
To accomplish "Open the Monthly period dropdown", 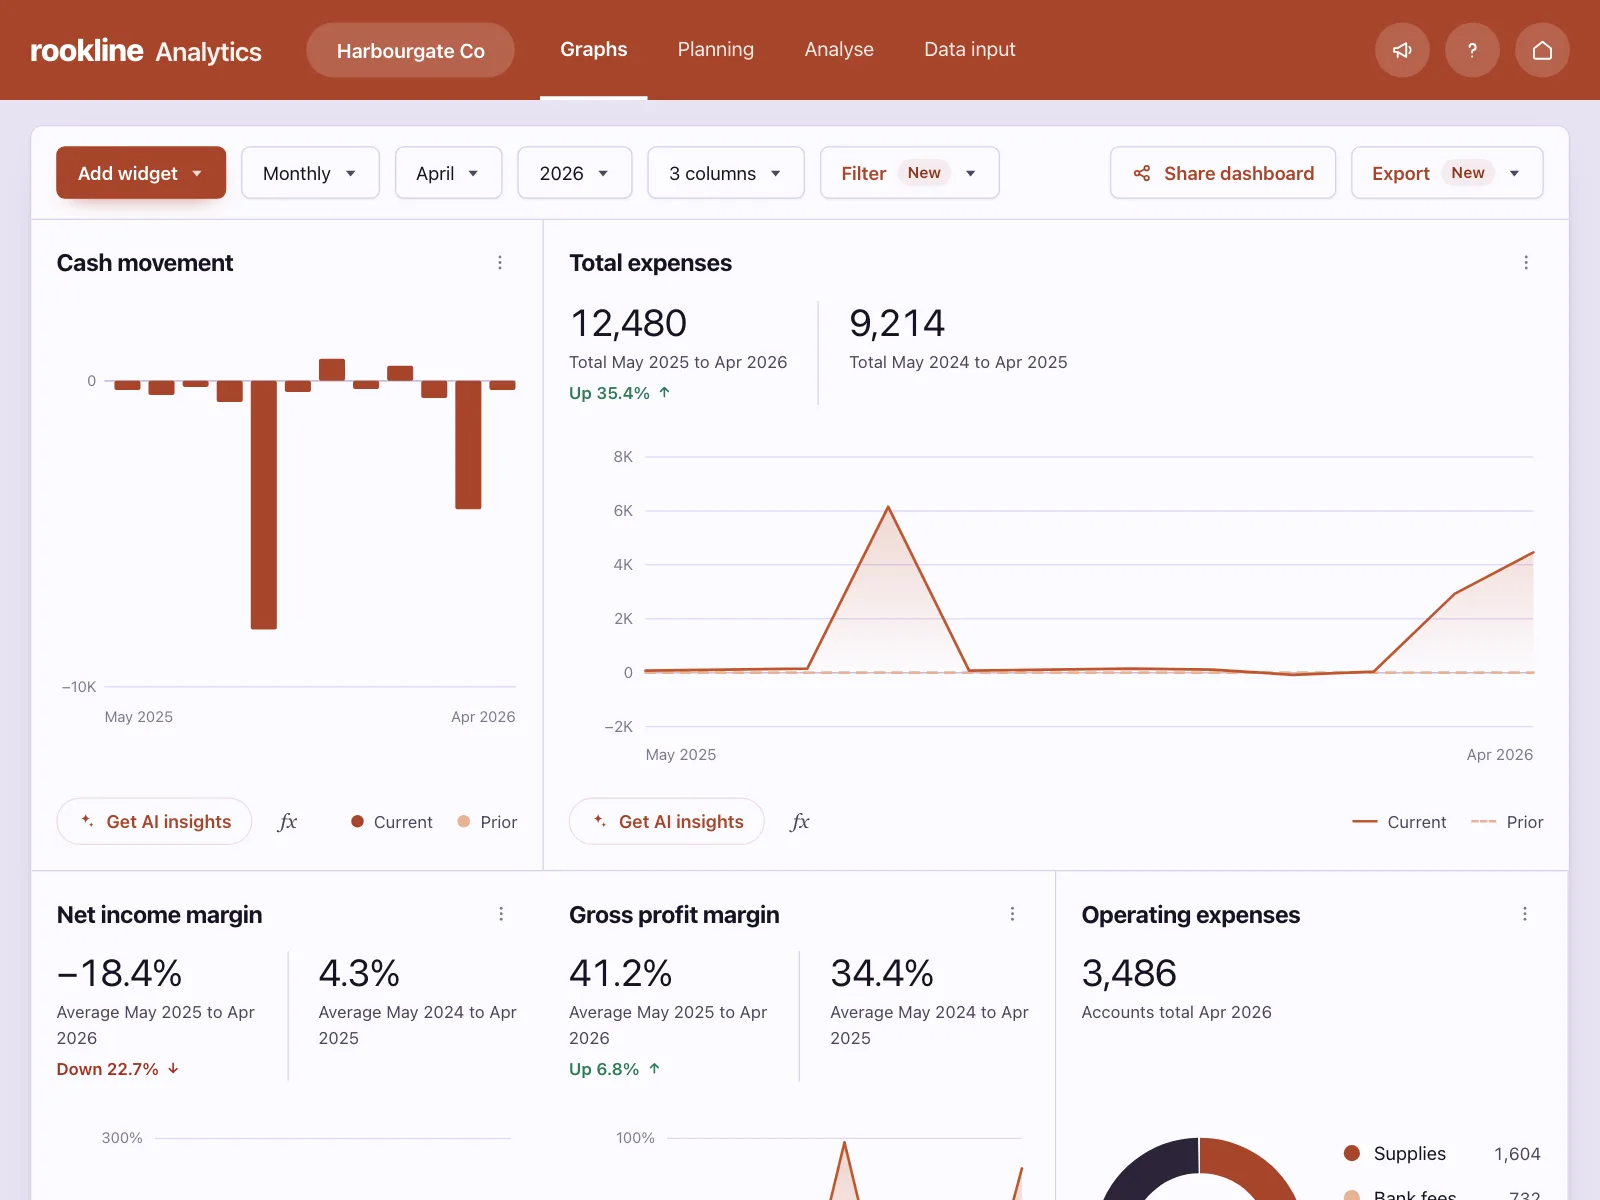I will (310, 173).
